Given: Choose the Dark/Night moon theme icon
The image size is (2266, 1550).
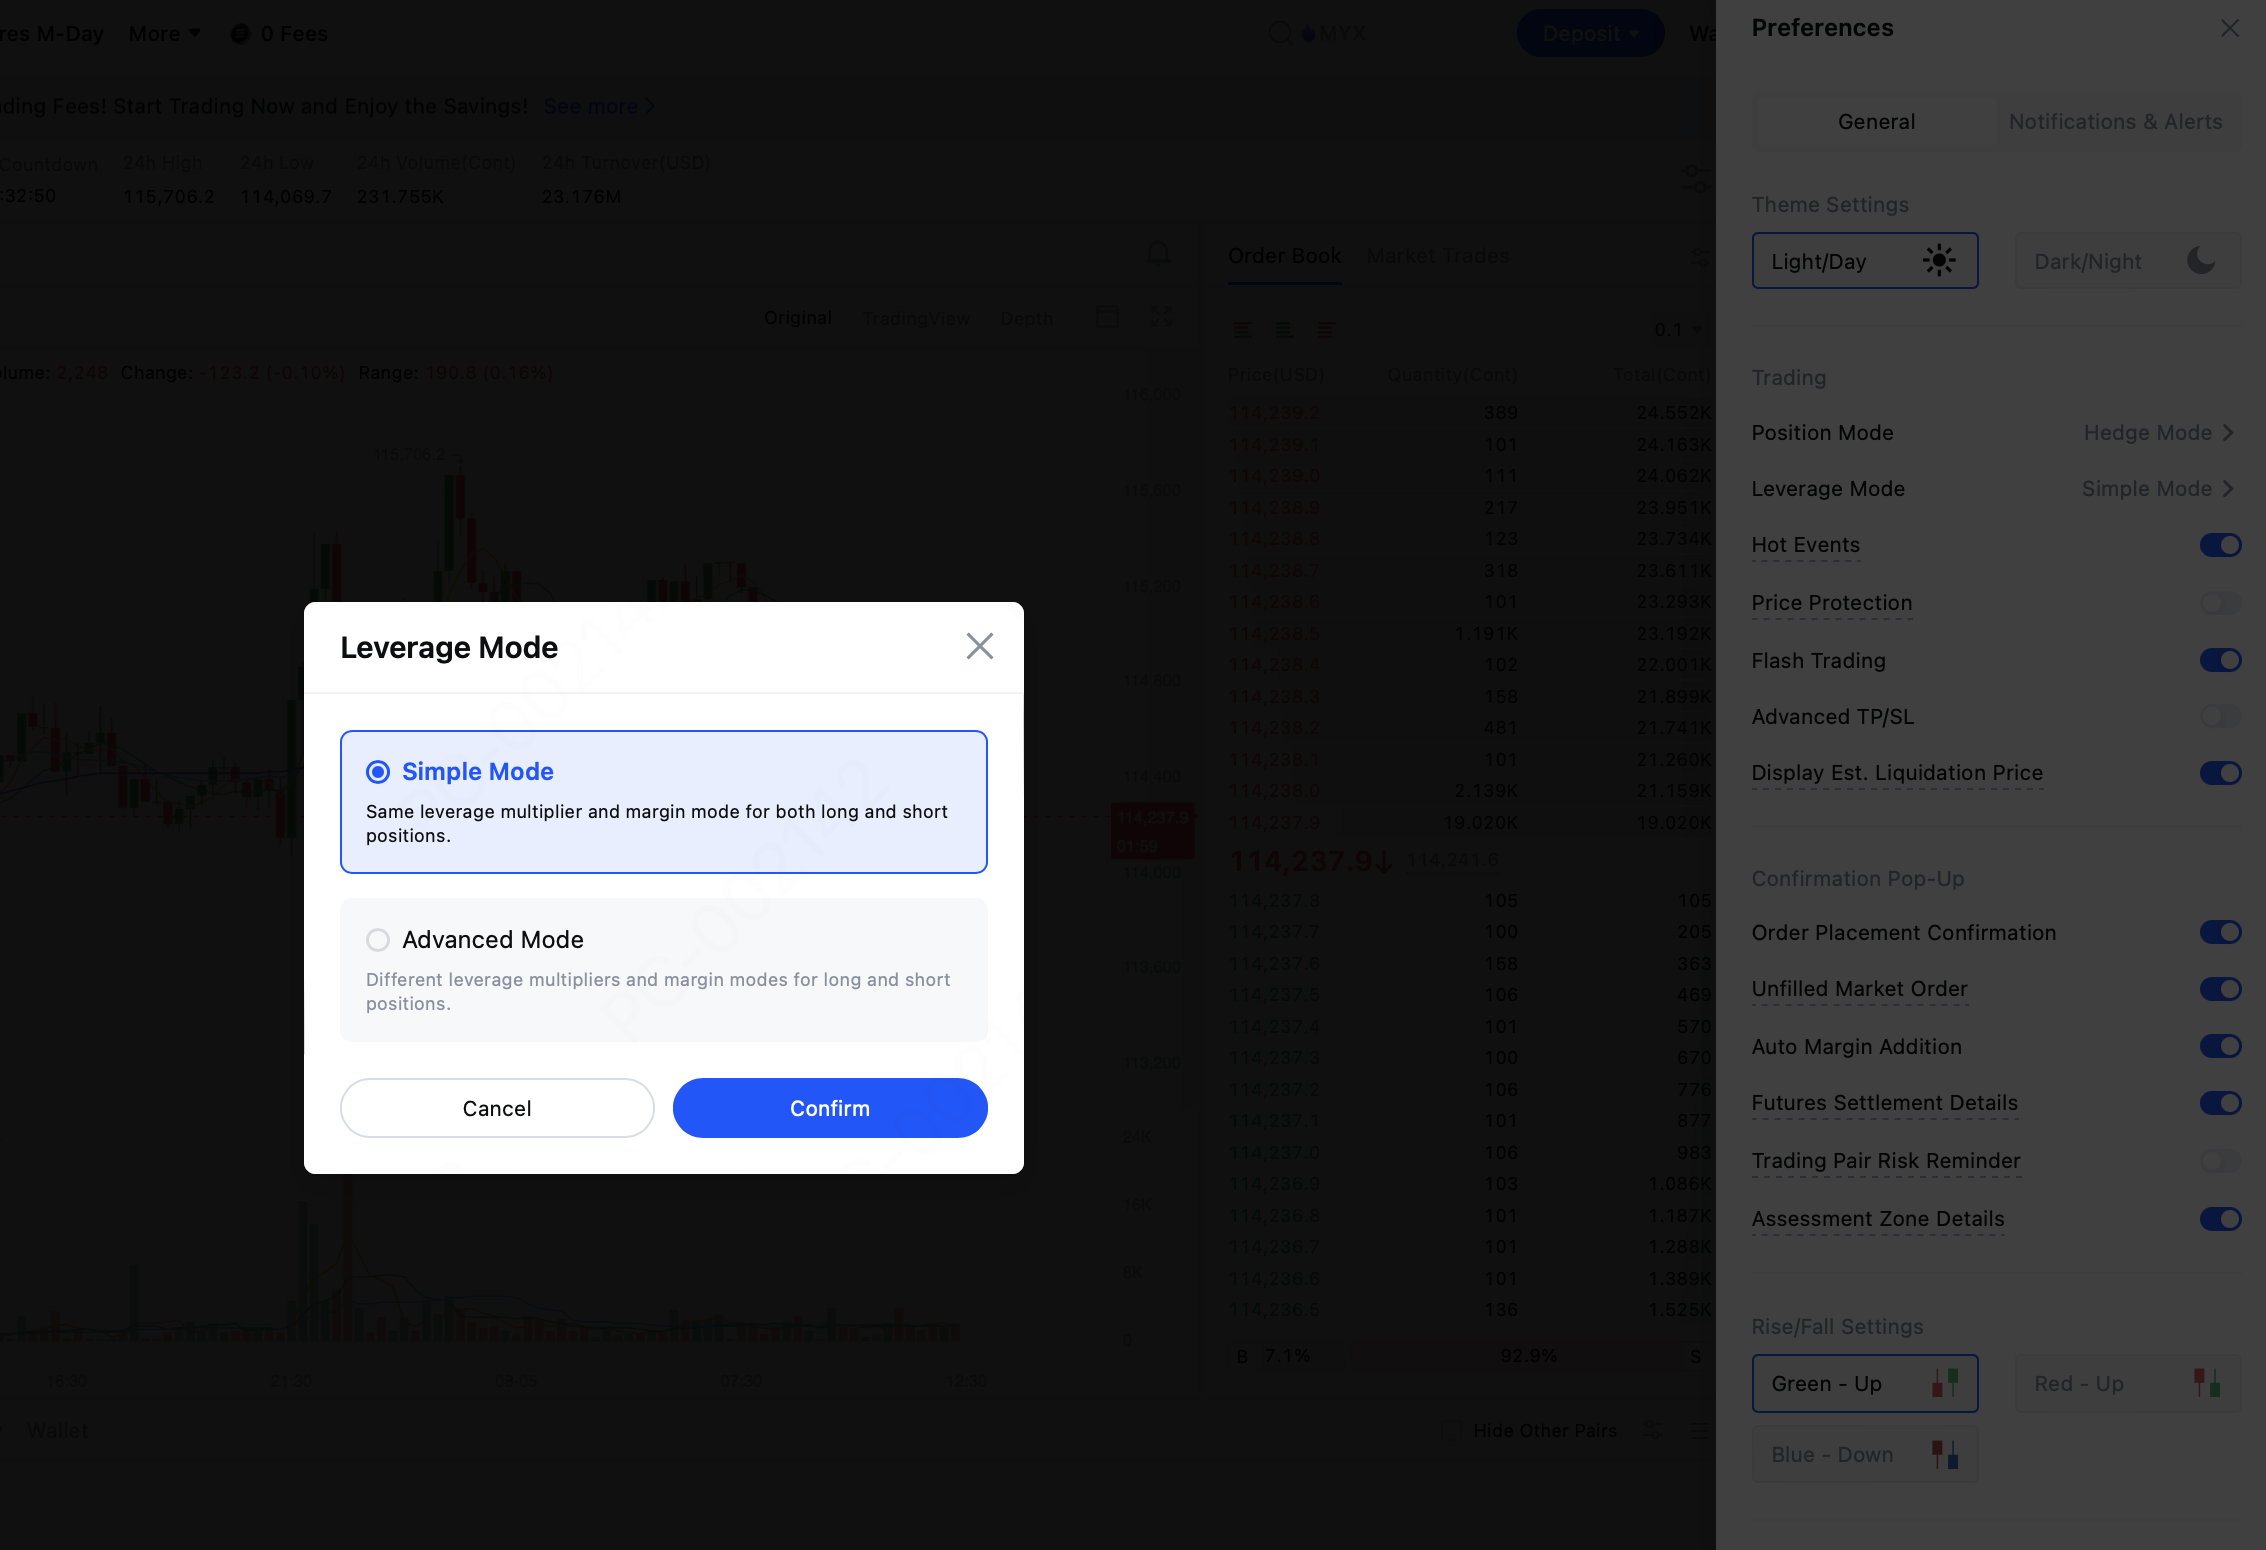Looking at the screenshot, I should point(2200,261).
